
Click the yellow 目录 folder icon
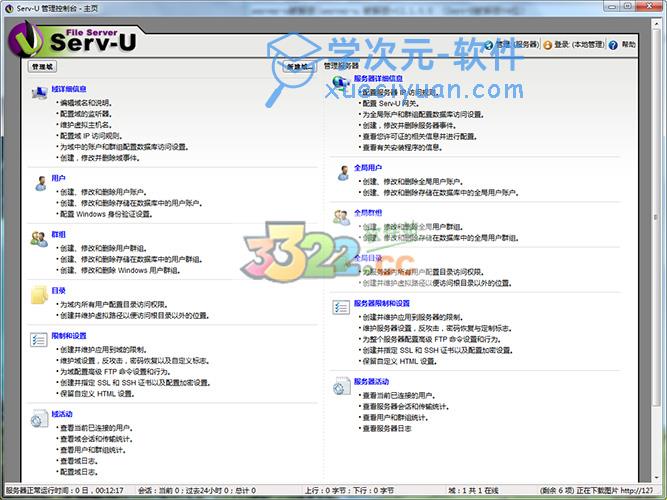(x=39, y=295)
